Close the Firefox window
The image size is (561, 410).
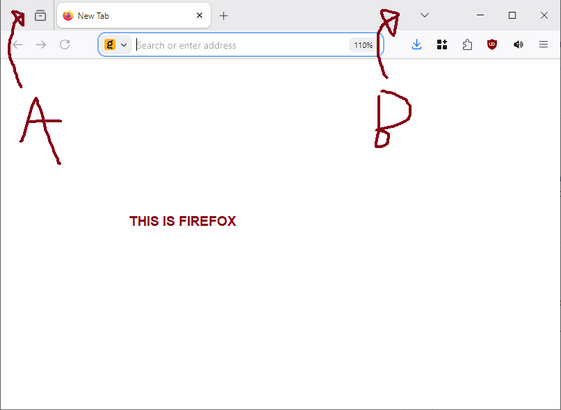tap(544, 15)
